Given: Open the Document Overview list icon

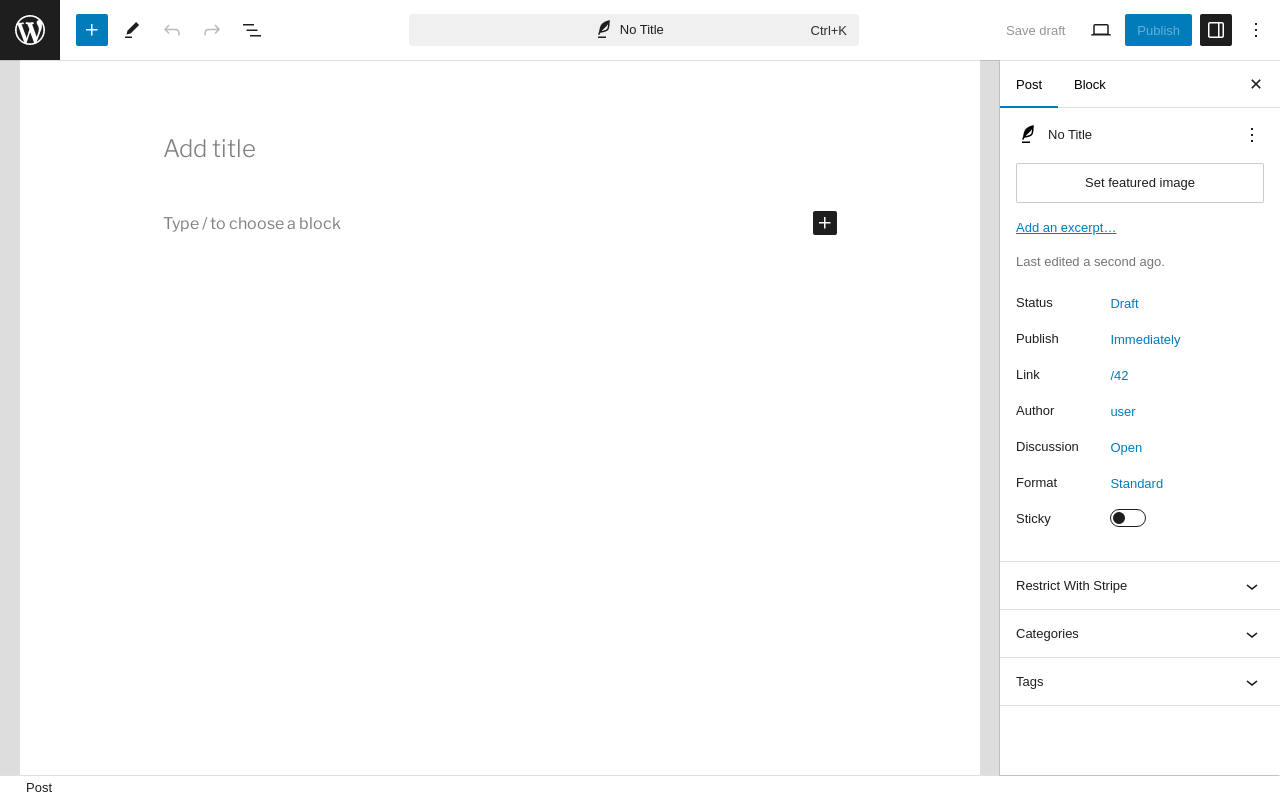Looking at the screenshot, I should 252,30.
